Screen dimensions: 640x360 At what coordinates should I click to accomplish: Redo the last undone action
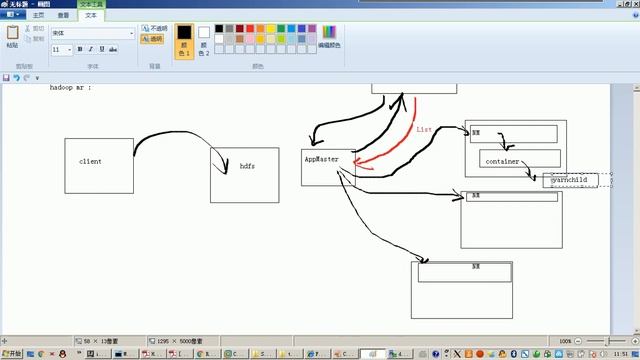pos(27,78)
